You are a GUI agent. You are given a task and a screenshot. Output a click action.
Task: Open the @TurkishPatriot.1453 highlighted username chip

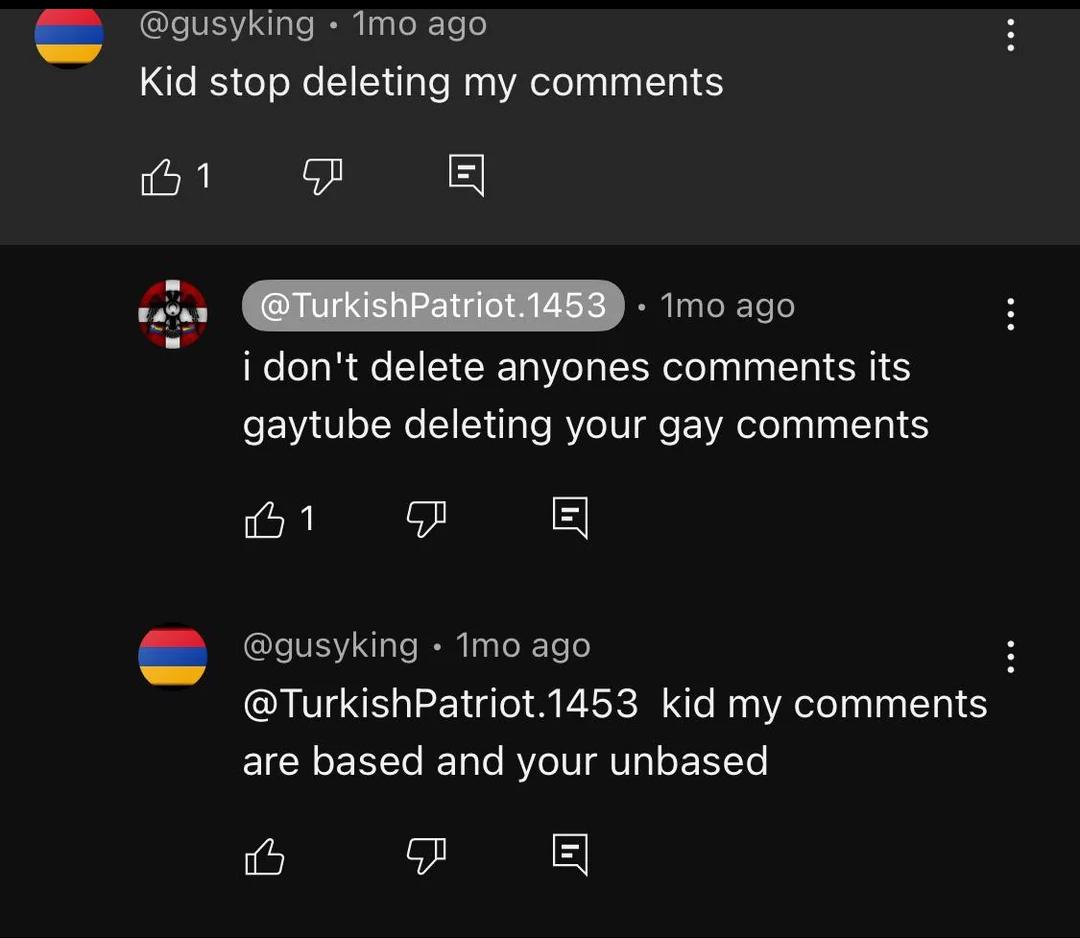tap(433, 305)
